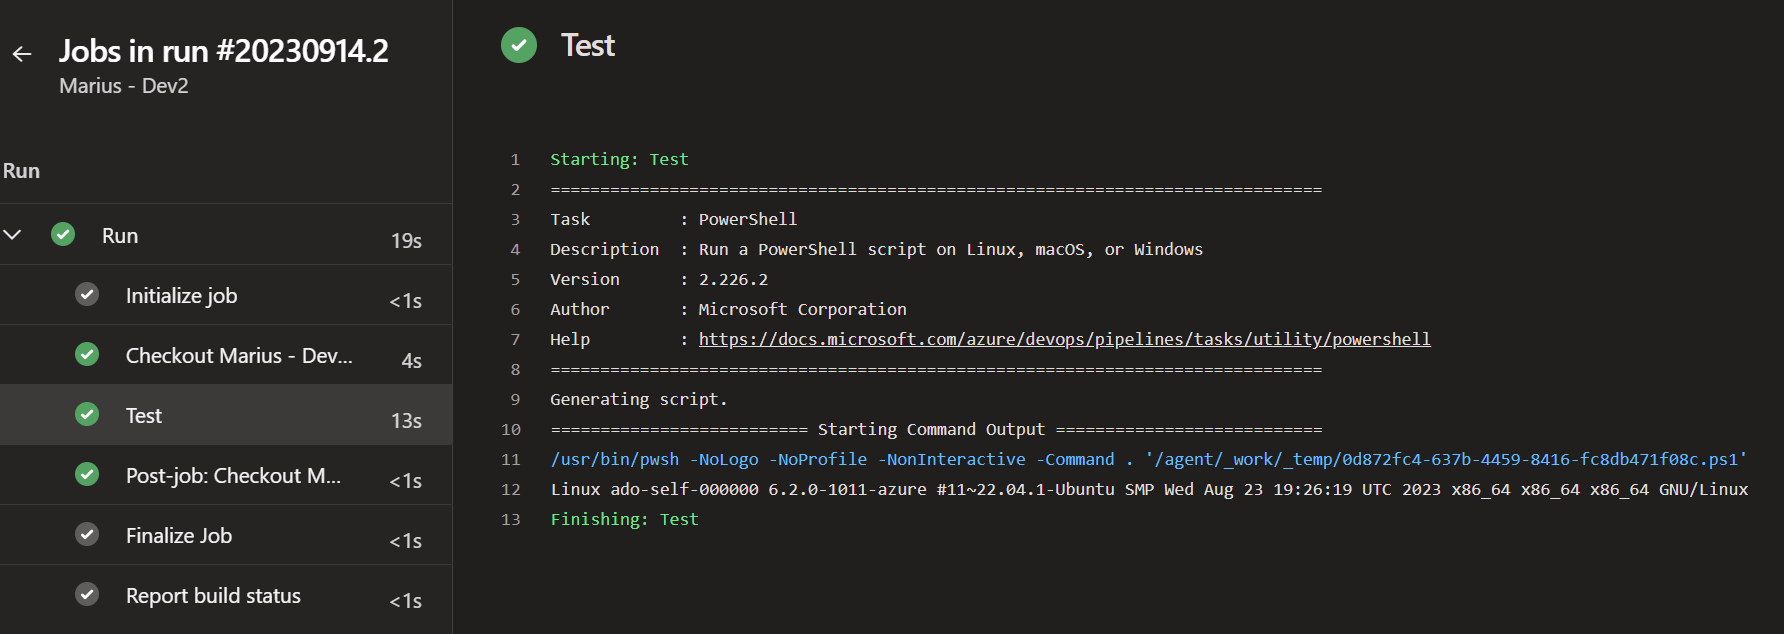Click log line number 11

pos(511,460)
